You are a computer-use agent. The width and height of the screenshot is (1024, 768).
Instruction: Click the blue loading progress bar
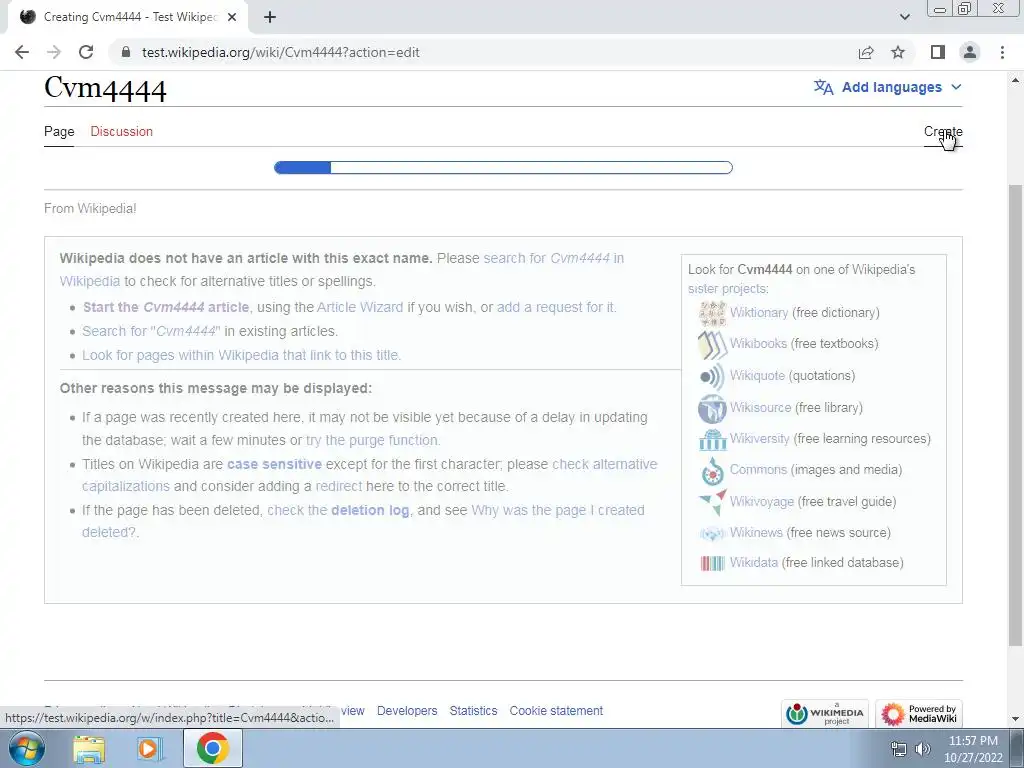tap(503, 168)
